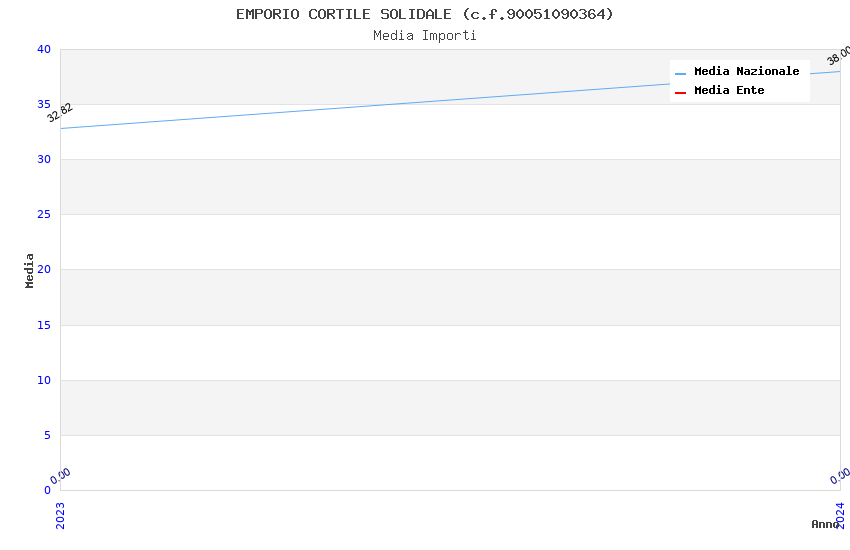Click the 0 y-axis tick label
Image resolution: width=850 pixels, height=550 pixels.
[48, 490]
